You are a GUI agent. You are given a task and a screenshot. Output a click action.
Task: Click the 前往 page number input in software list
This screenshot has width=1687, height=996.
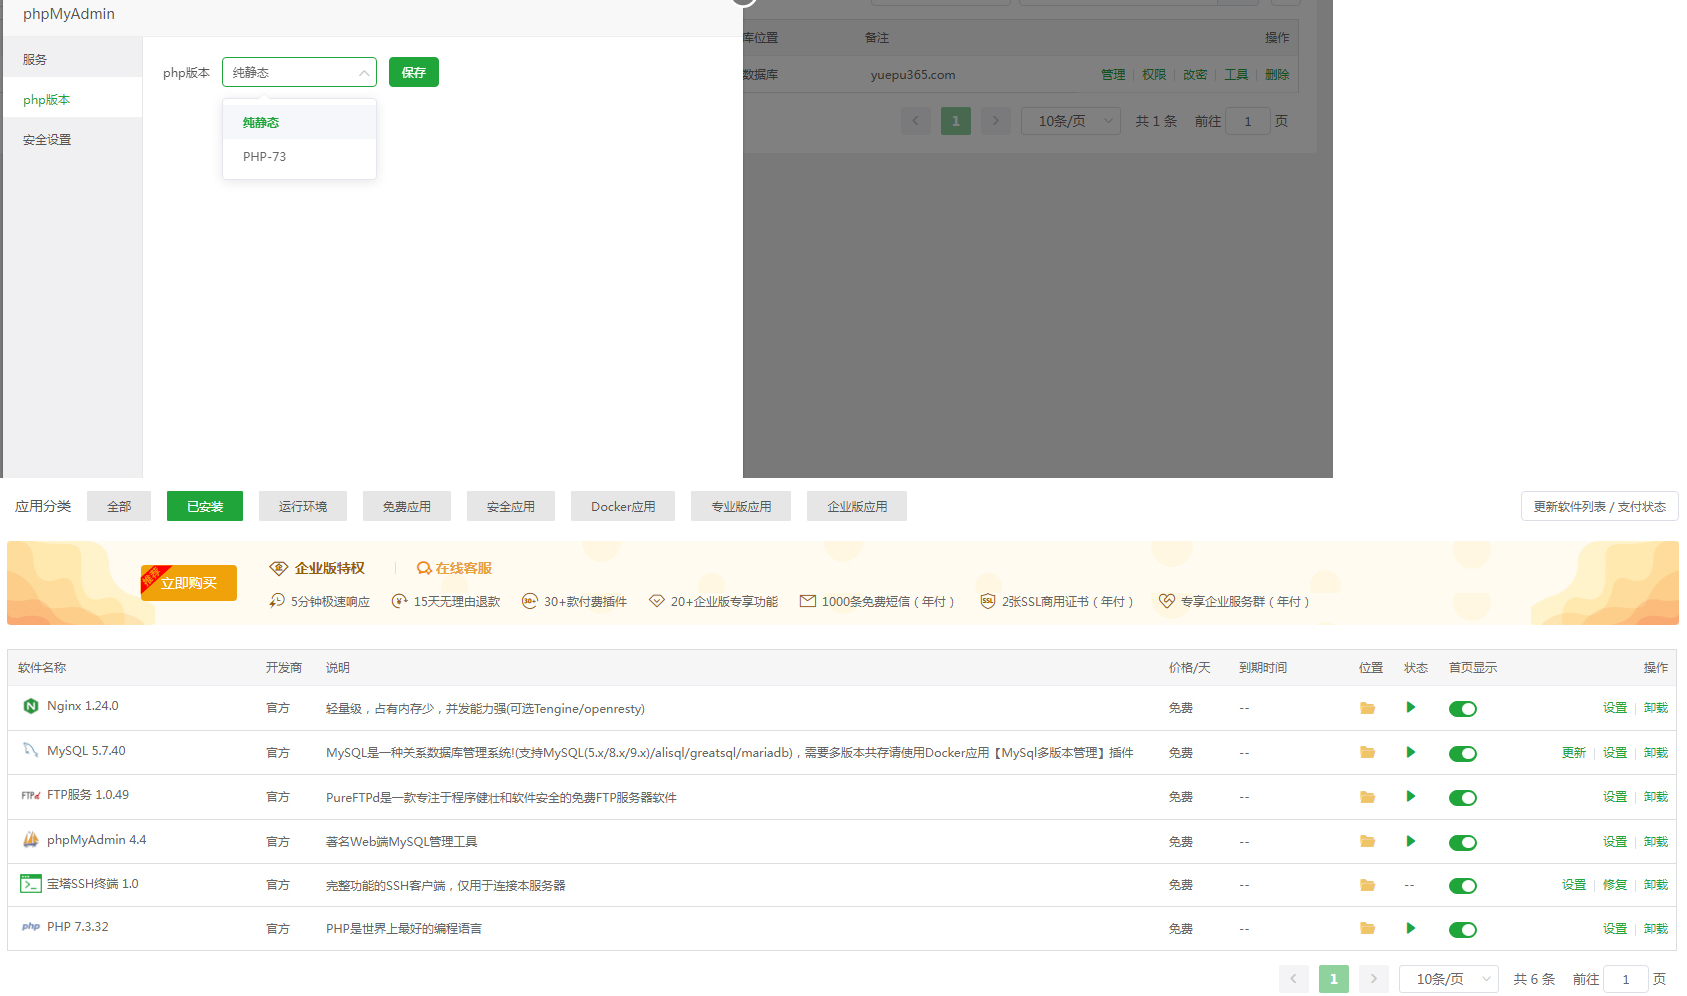[1626, 979]
